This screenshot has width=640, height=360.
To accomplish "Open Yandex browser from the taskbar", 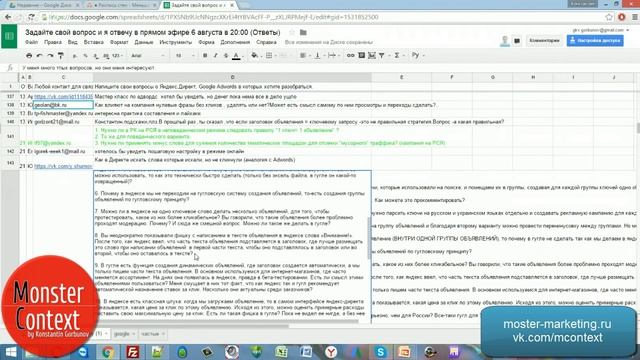I will point(331,352).
